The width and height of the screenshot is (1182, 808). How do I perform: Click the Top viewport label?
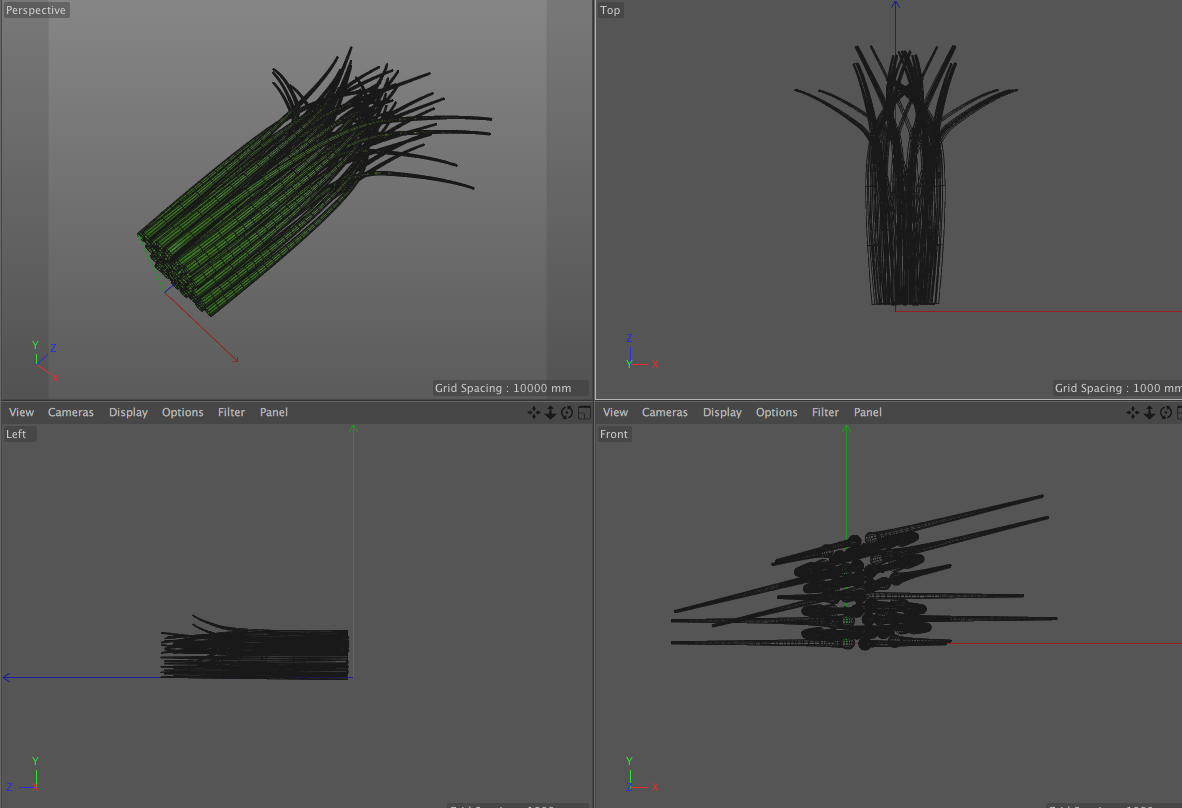(x=611, y=10)
